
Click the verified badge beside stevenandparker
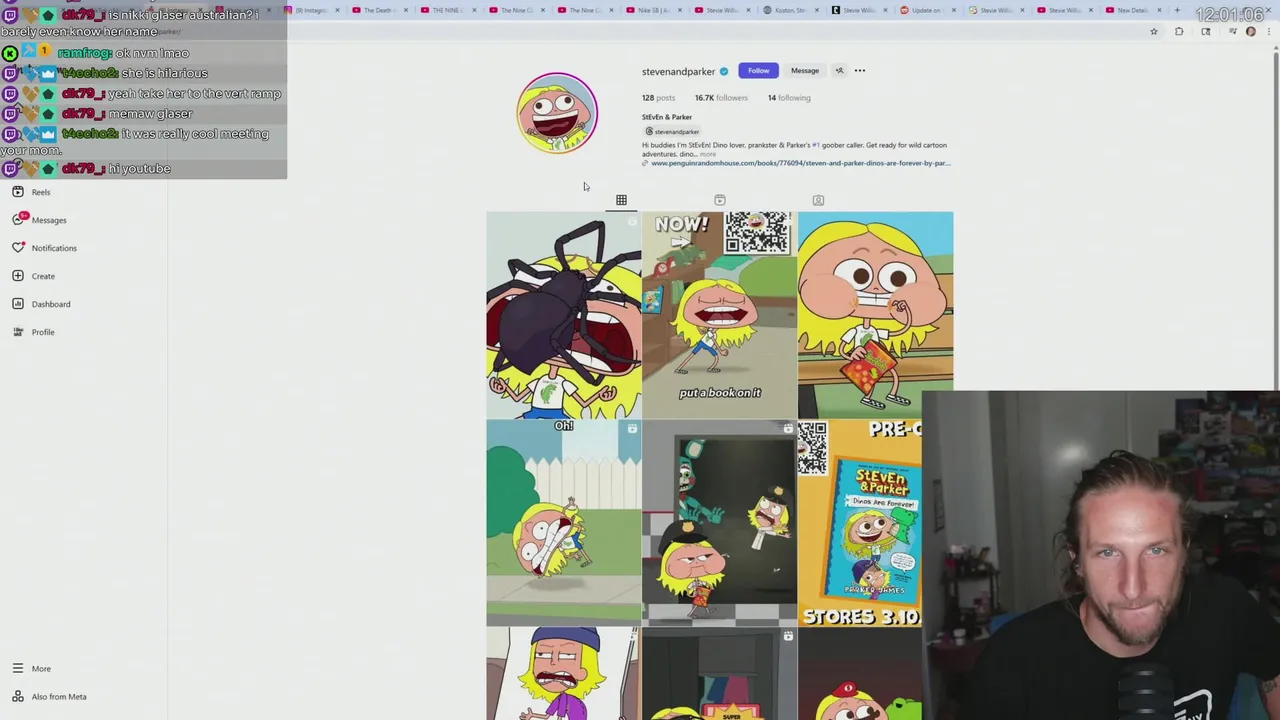tap(724, 71)
